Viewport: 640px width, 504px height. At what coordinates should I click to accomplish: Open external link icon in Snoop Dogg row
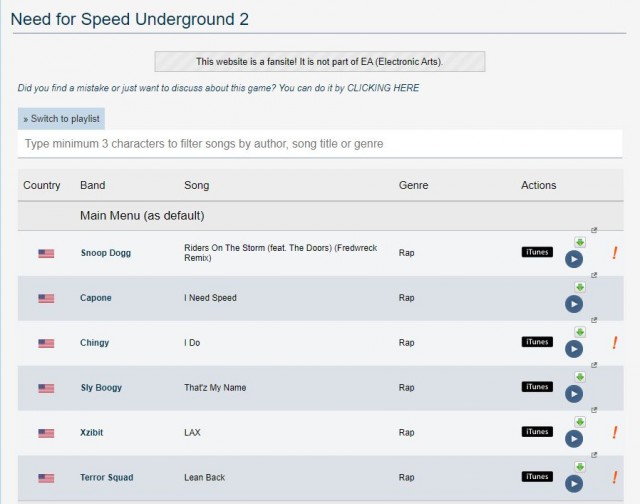(x=594, y=230)
